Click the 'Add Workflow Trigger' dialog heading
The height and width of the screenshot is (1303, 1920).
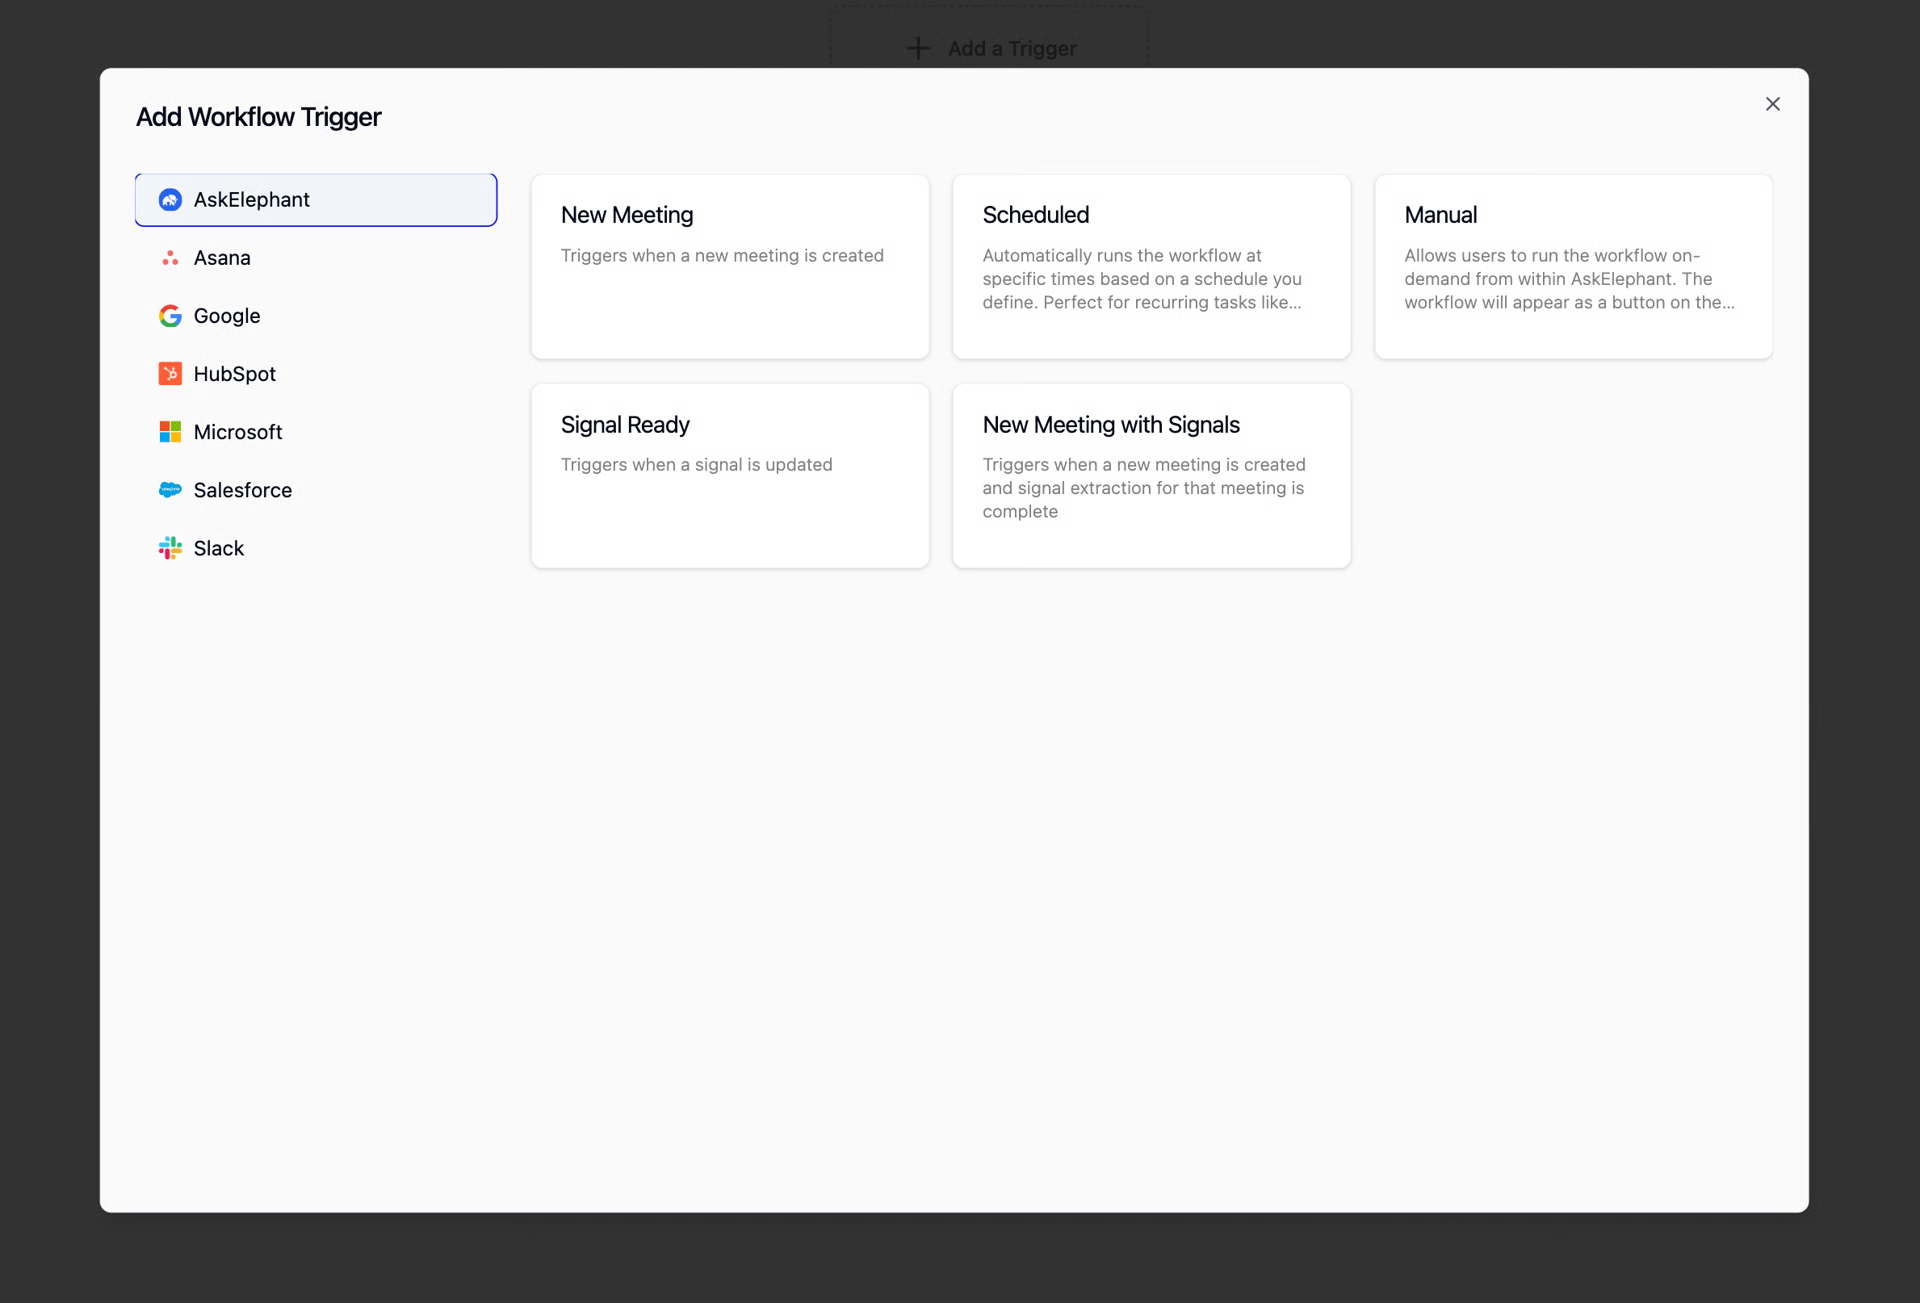[259, 117]
